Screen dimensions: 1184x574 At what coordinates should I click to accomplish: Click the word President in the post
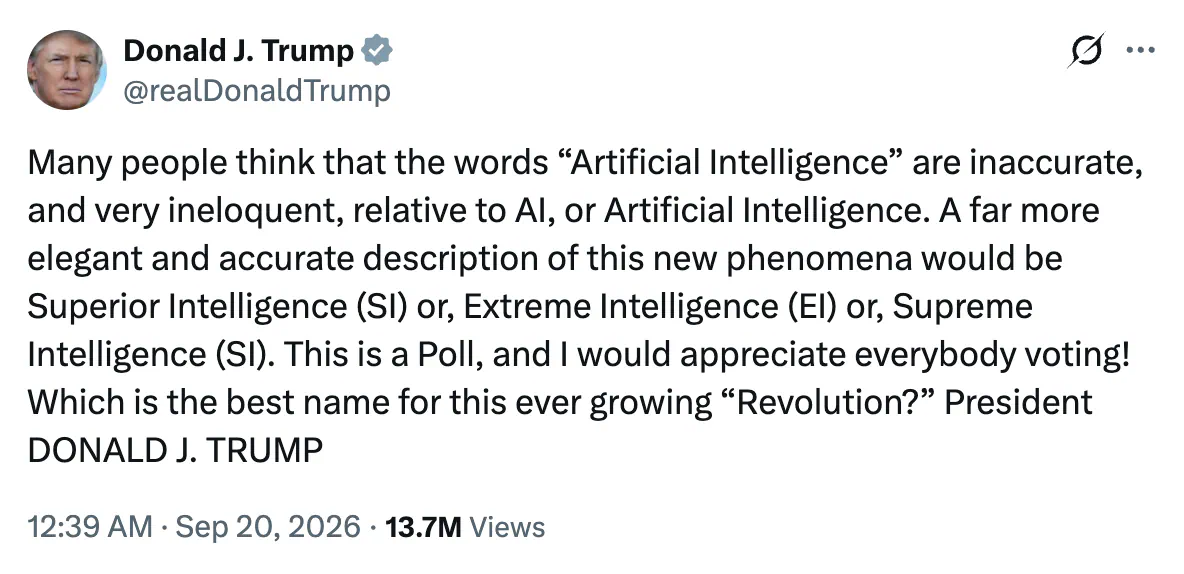point(1019,403)
